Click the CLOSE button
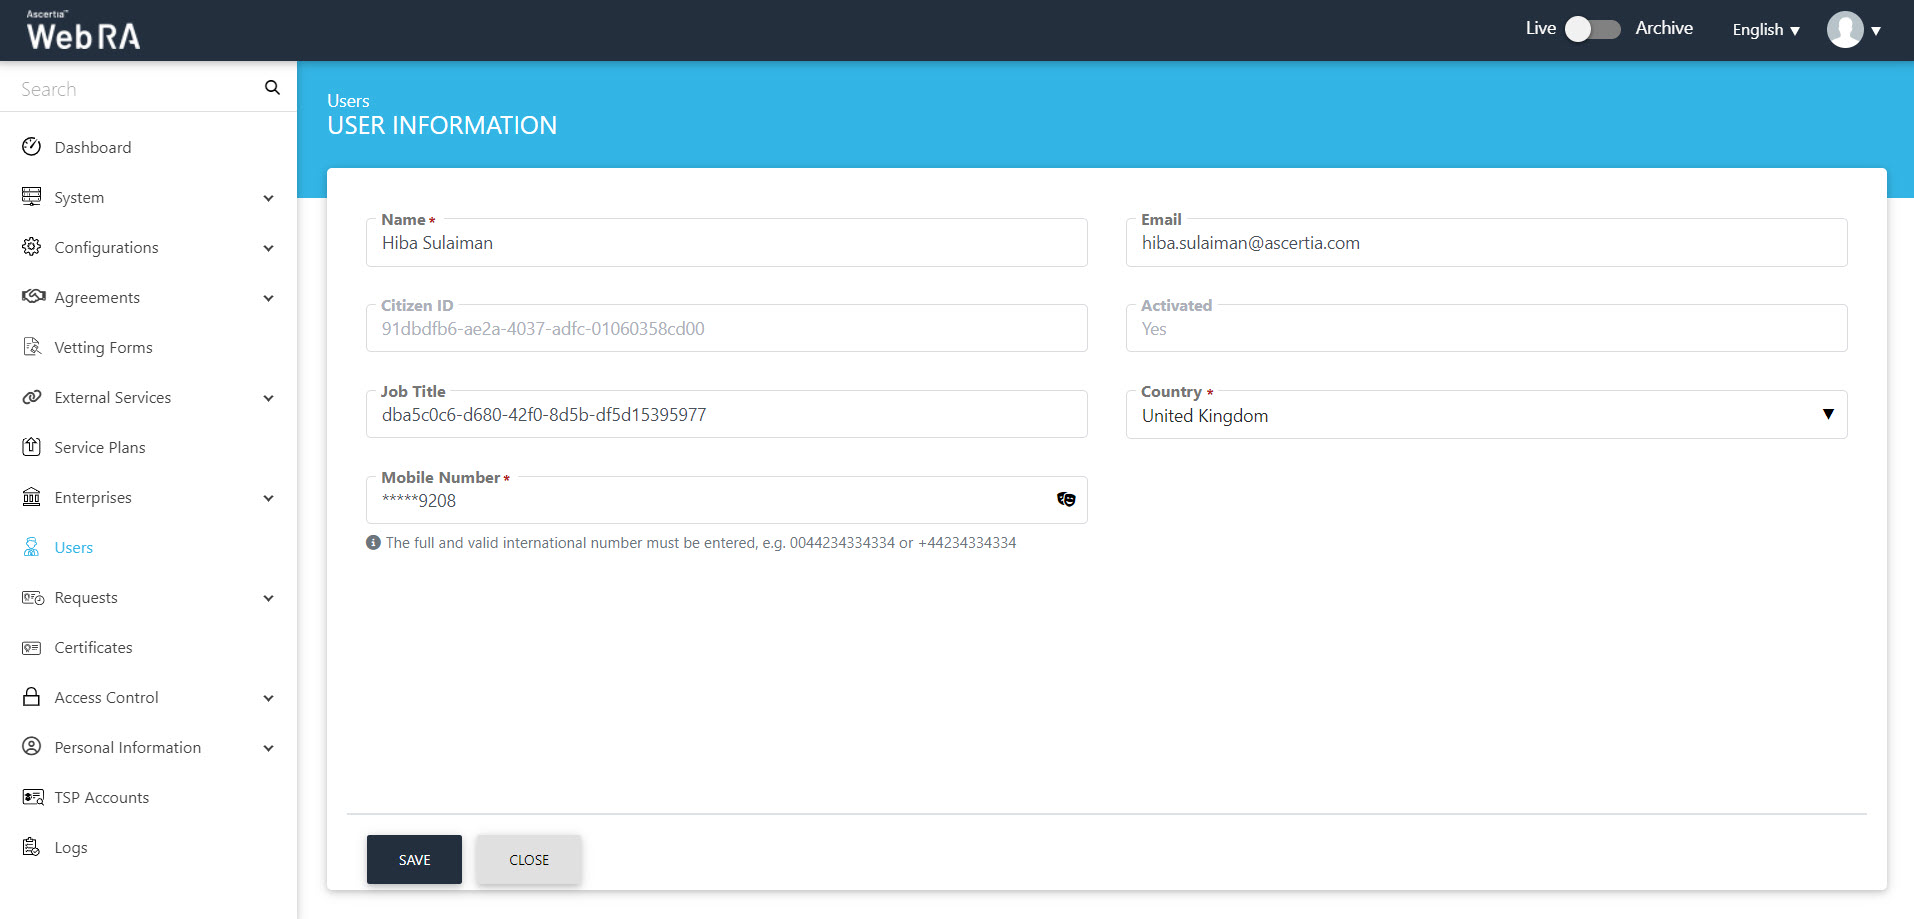This screenshot has height=919, width=1914. pos(528,860)
